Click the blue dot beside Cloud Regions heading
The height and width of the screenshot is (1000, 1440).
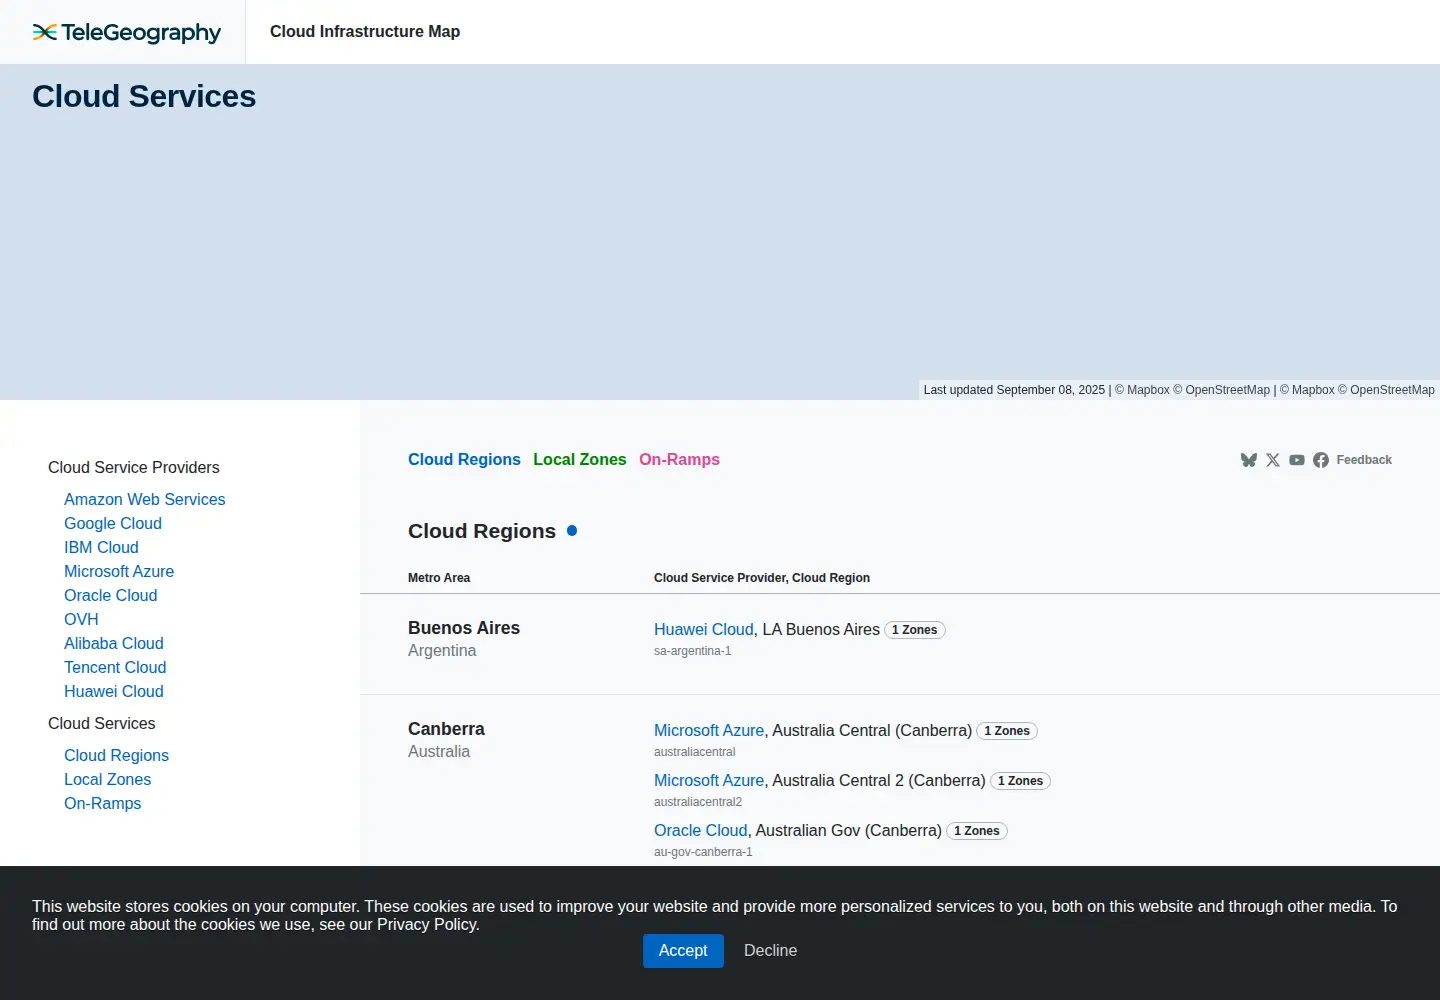pos(572,531)
